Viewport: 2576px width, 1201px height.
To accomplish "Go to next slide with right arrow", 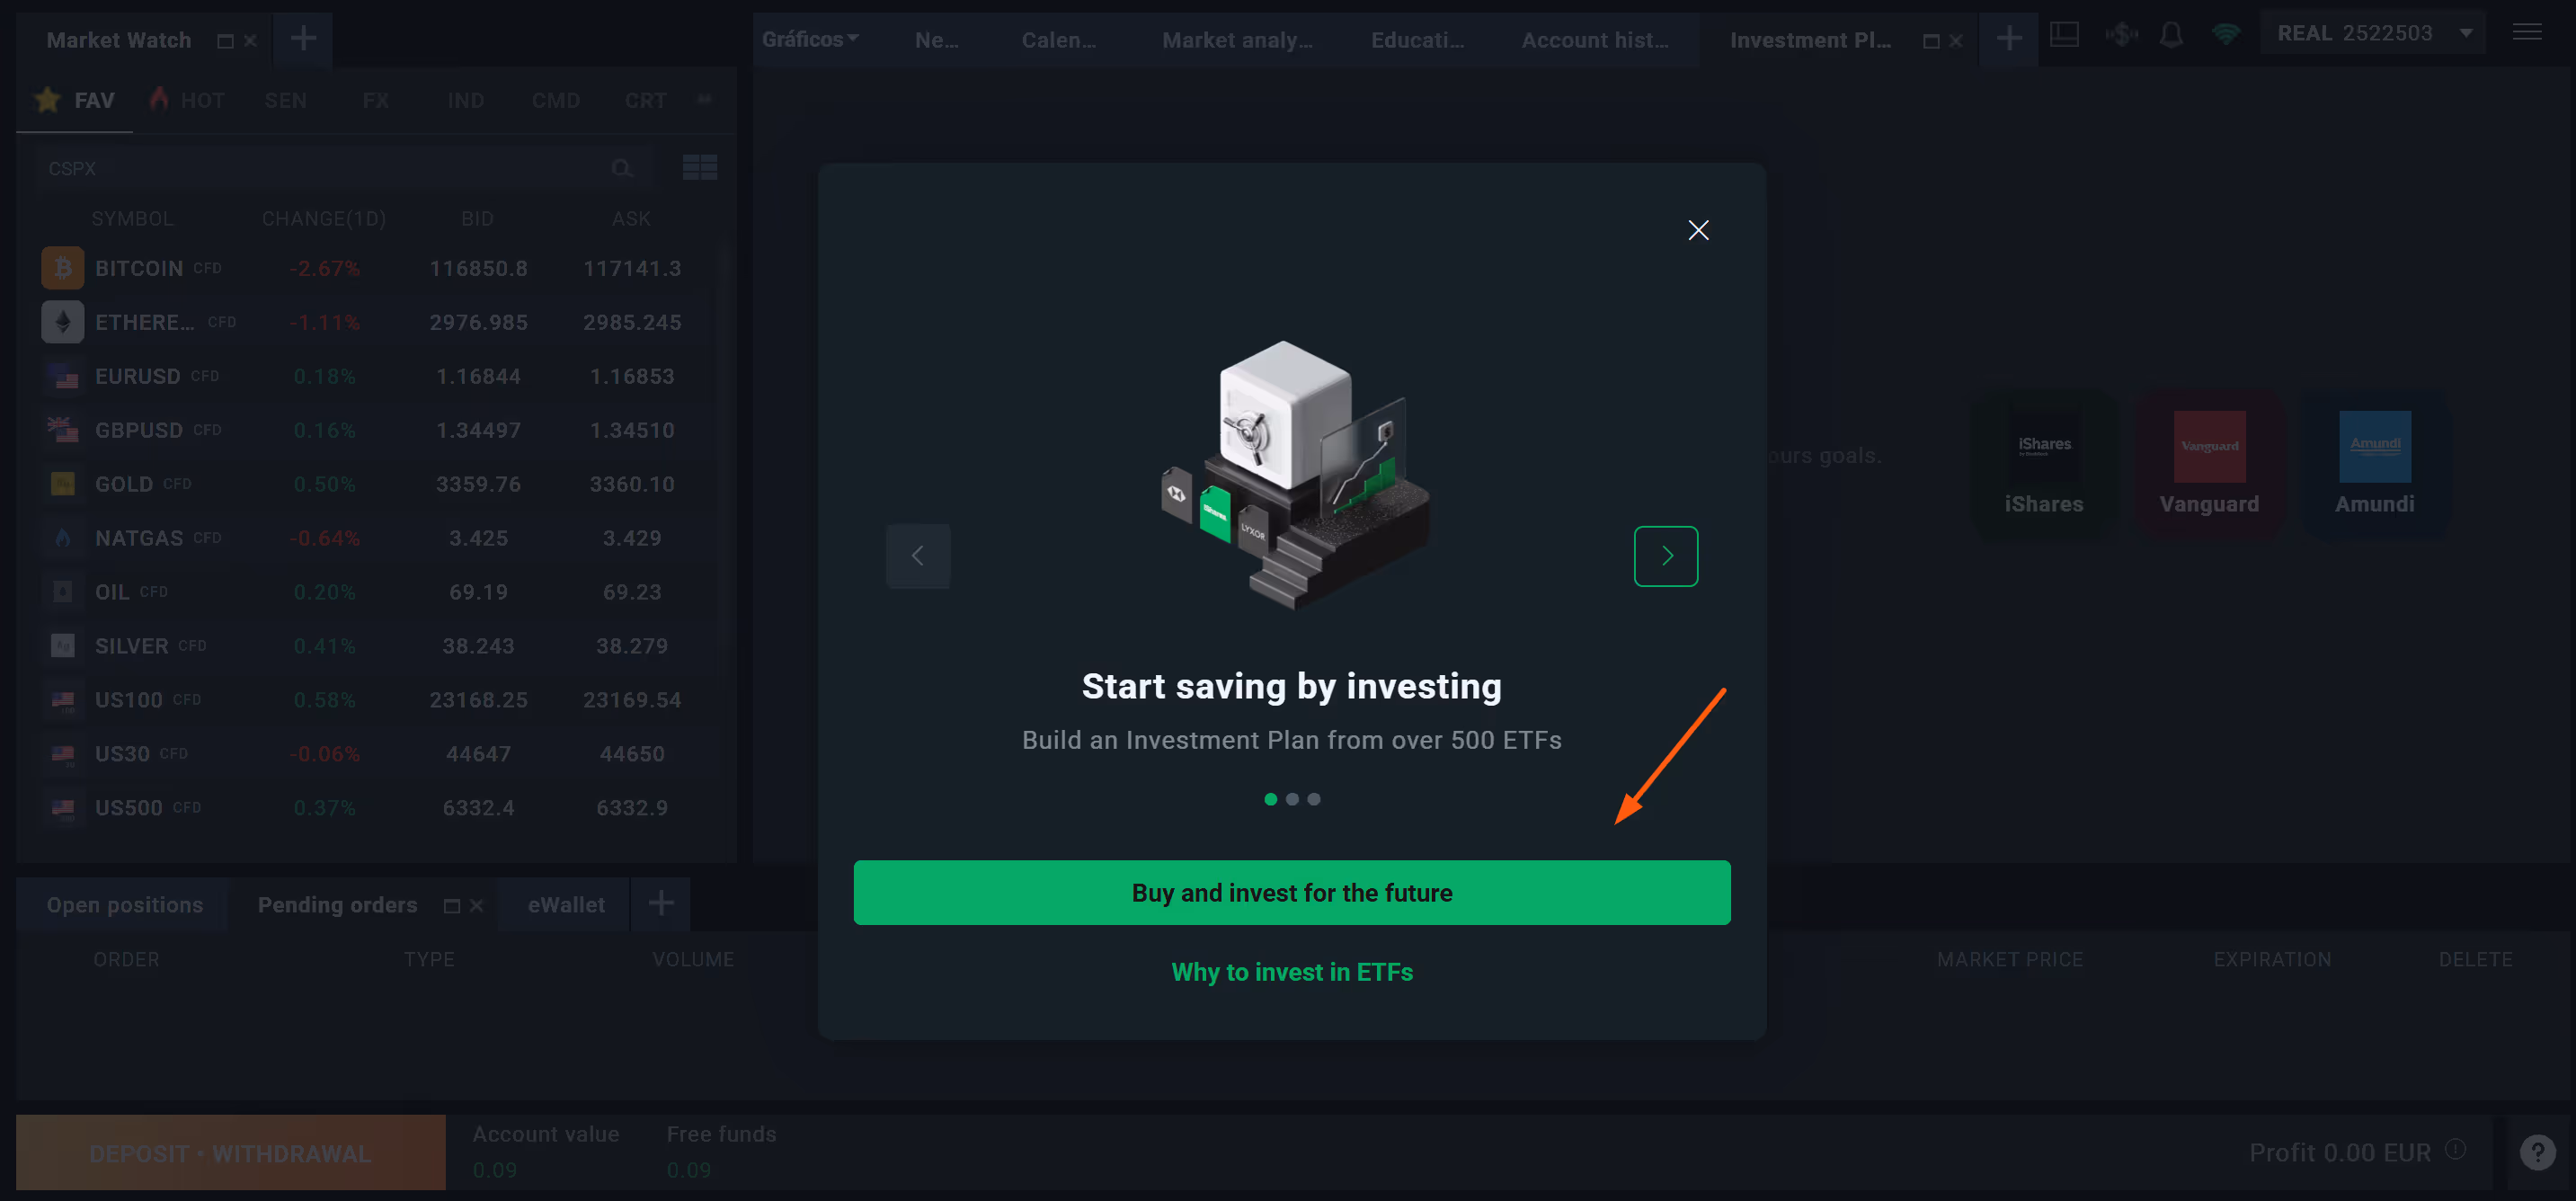I will tap(1666, 556).
